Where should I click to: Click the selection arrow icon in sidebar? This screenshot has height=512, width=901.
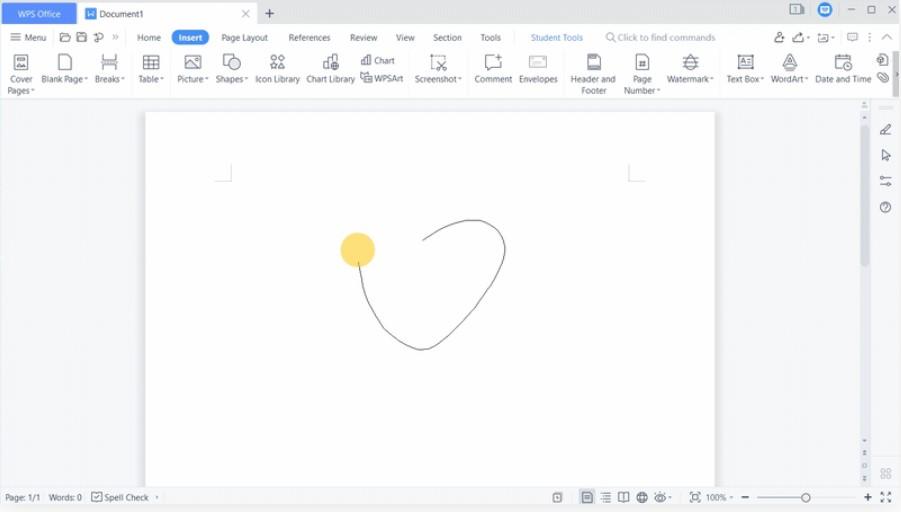pos(885,155)
